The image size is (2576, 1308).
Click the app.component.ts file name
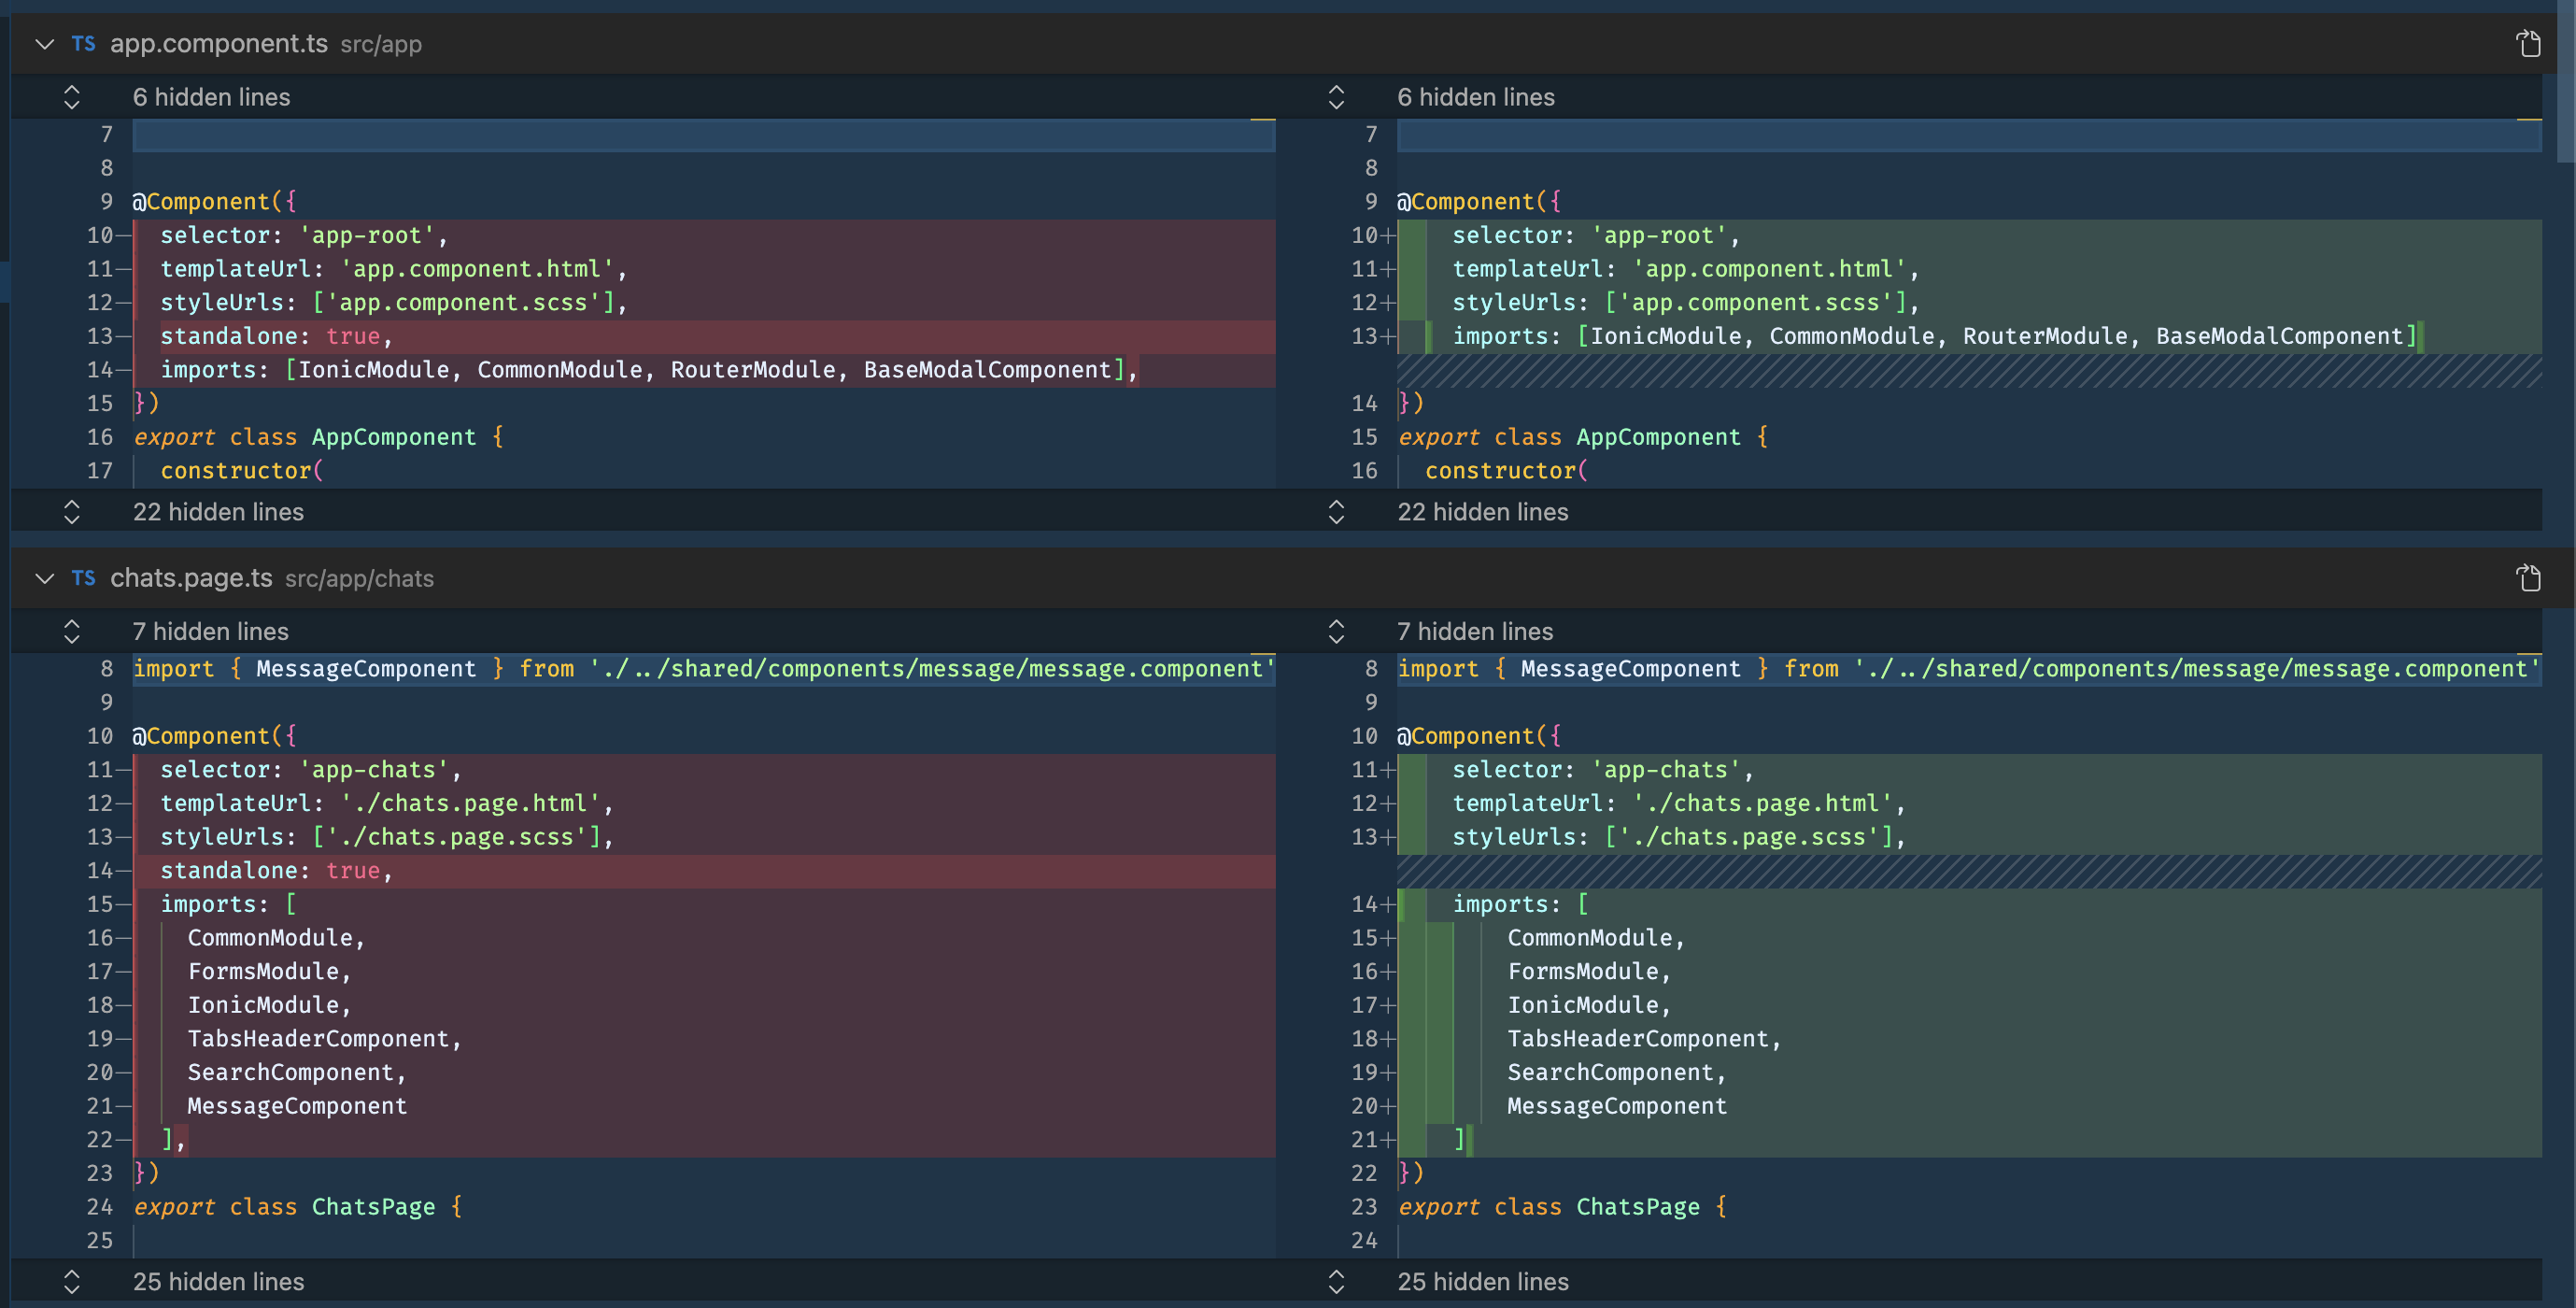point(218,44)
